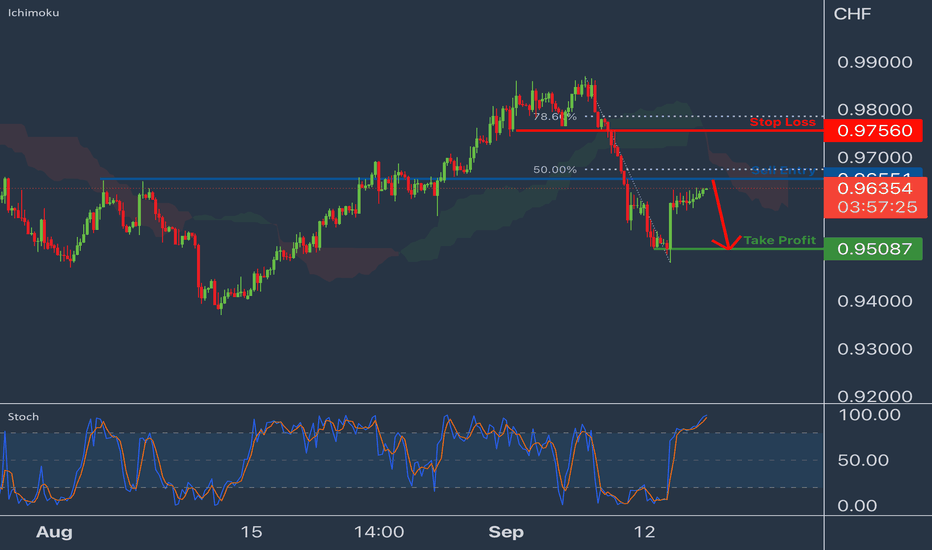932x550 pixels.
Task: Click the 0.00 stochastic scale value
Action: pos(857,506)
